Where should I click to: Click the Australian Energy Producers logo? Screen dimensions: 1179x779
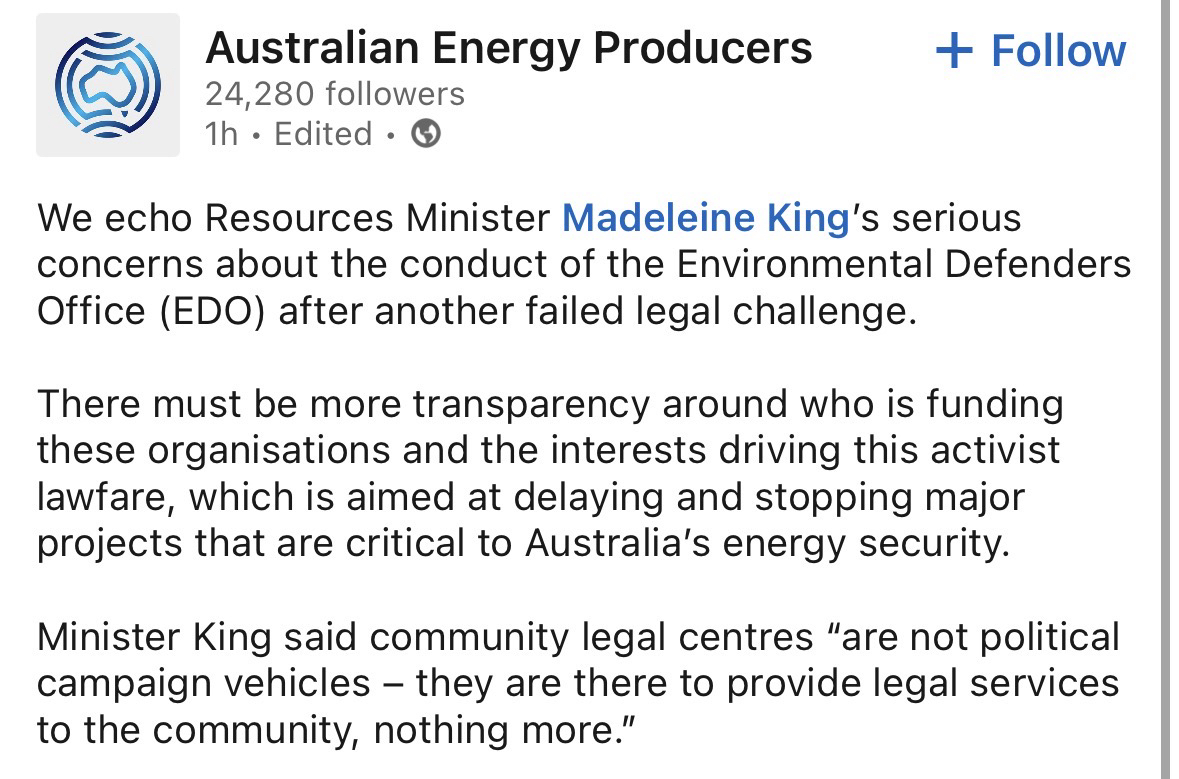click(107, 85)
